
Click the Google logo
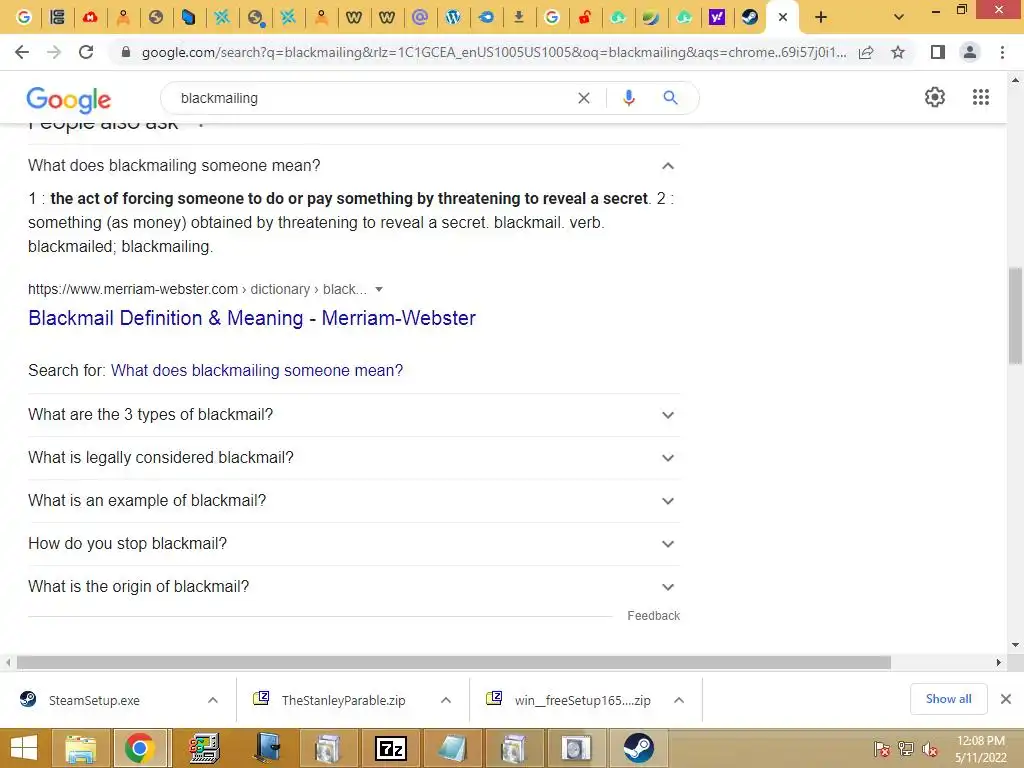click(69, 99)
